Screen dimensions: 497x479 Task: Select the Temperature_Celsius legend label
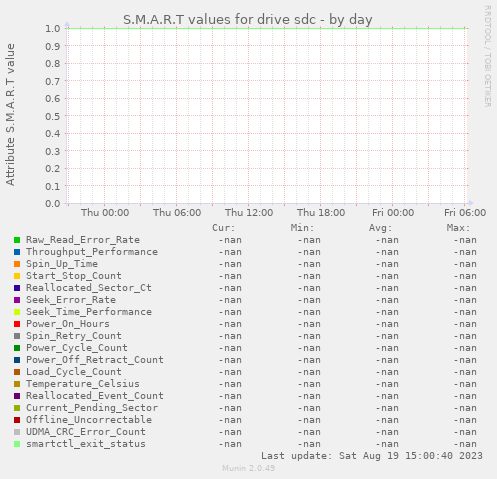(x=83, y=384)
